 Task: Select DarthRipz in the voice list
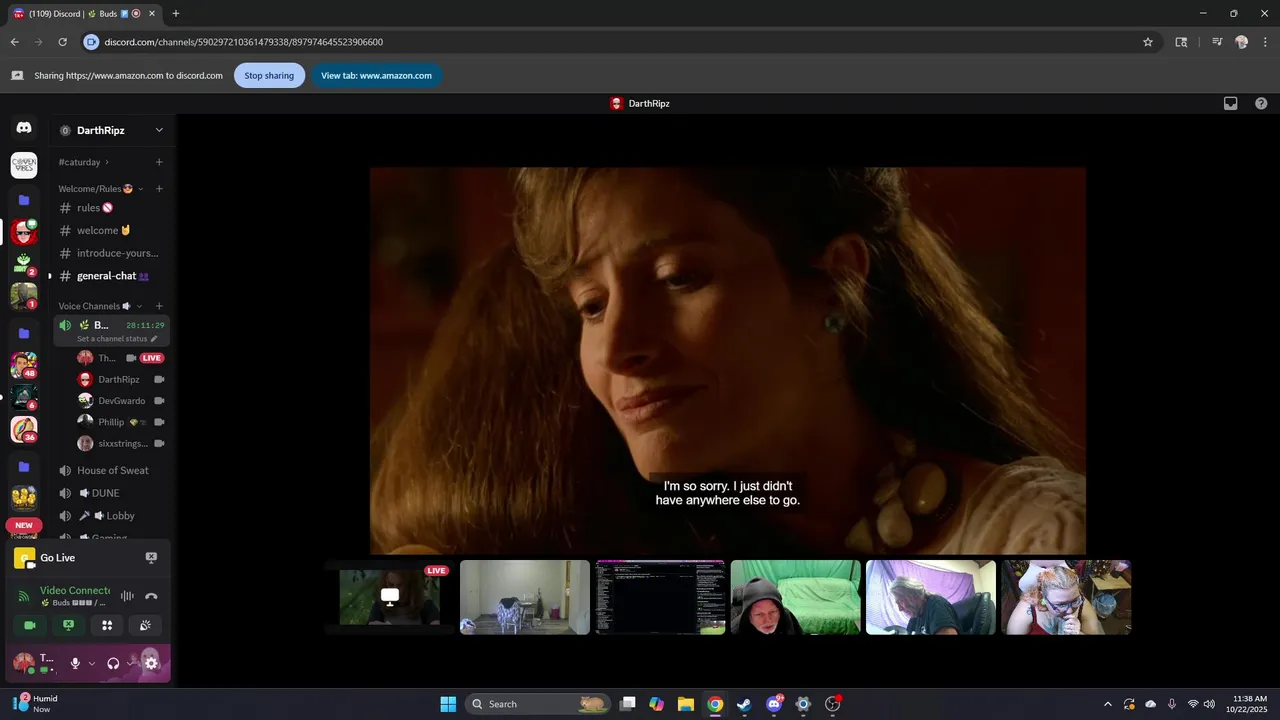click(x=120, y=379)
